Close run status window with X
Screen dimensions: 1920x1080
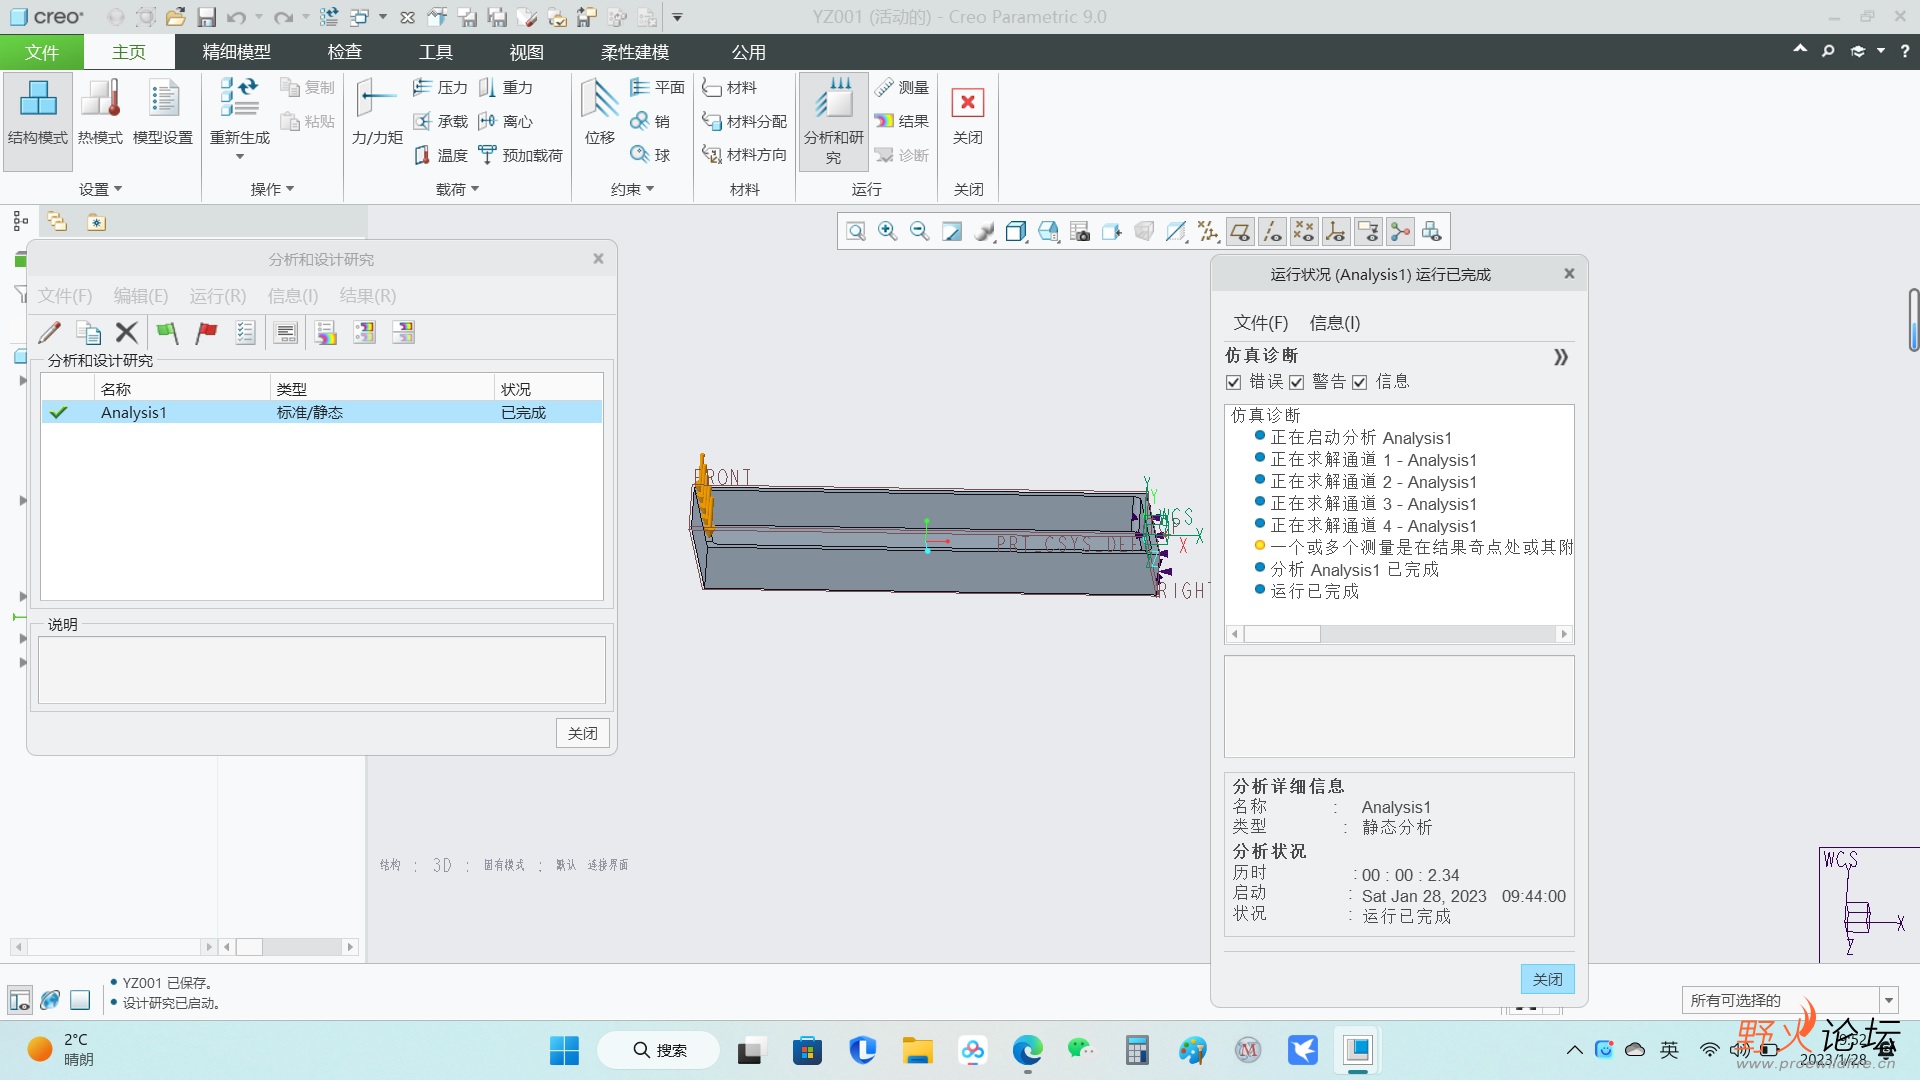coord(1569,274)
